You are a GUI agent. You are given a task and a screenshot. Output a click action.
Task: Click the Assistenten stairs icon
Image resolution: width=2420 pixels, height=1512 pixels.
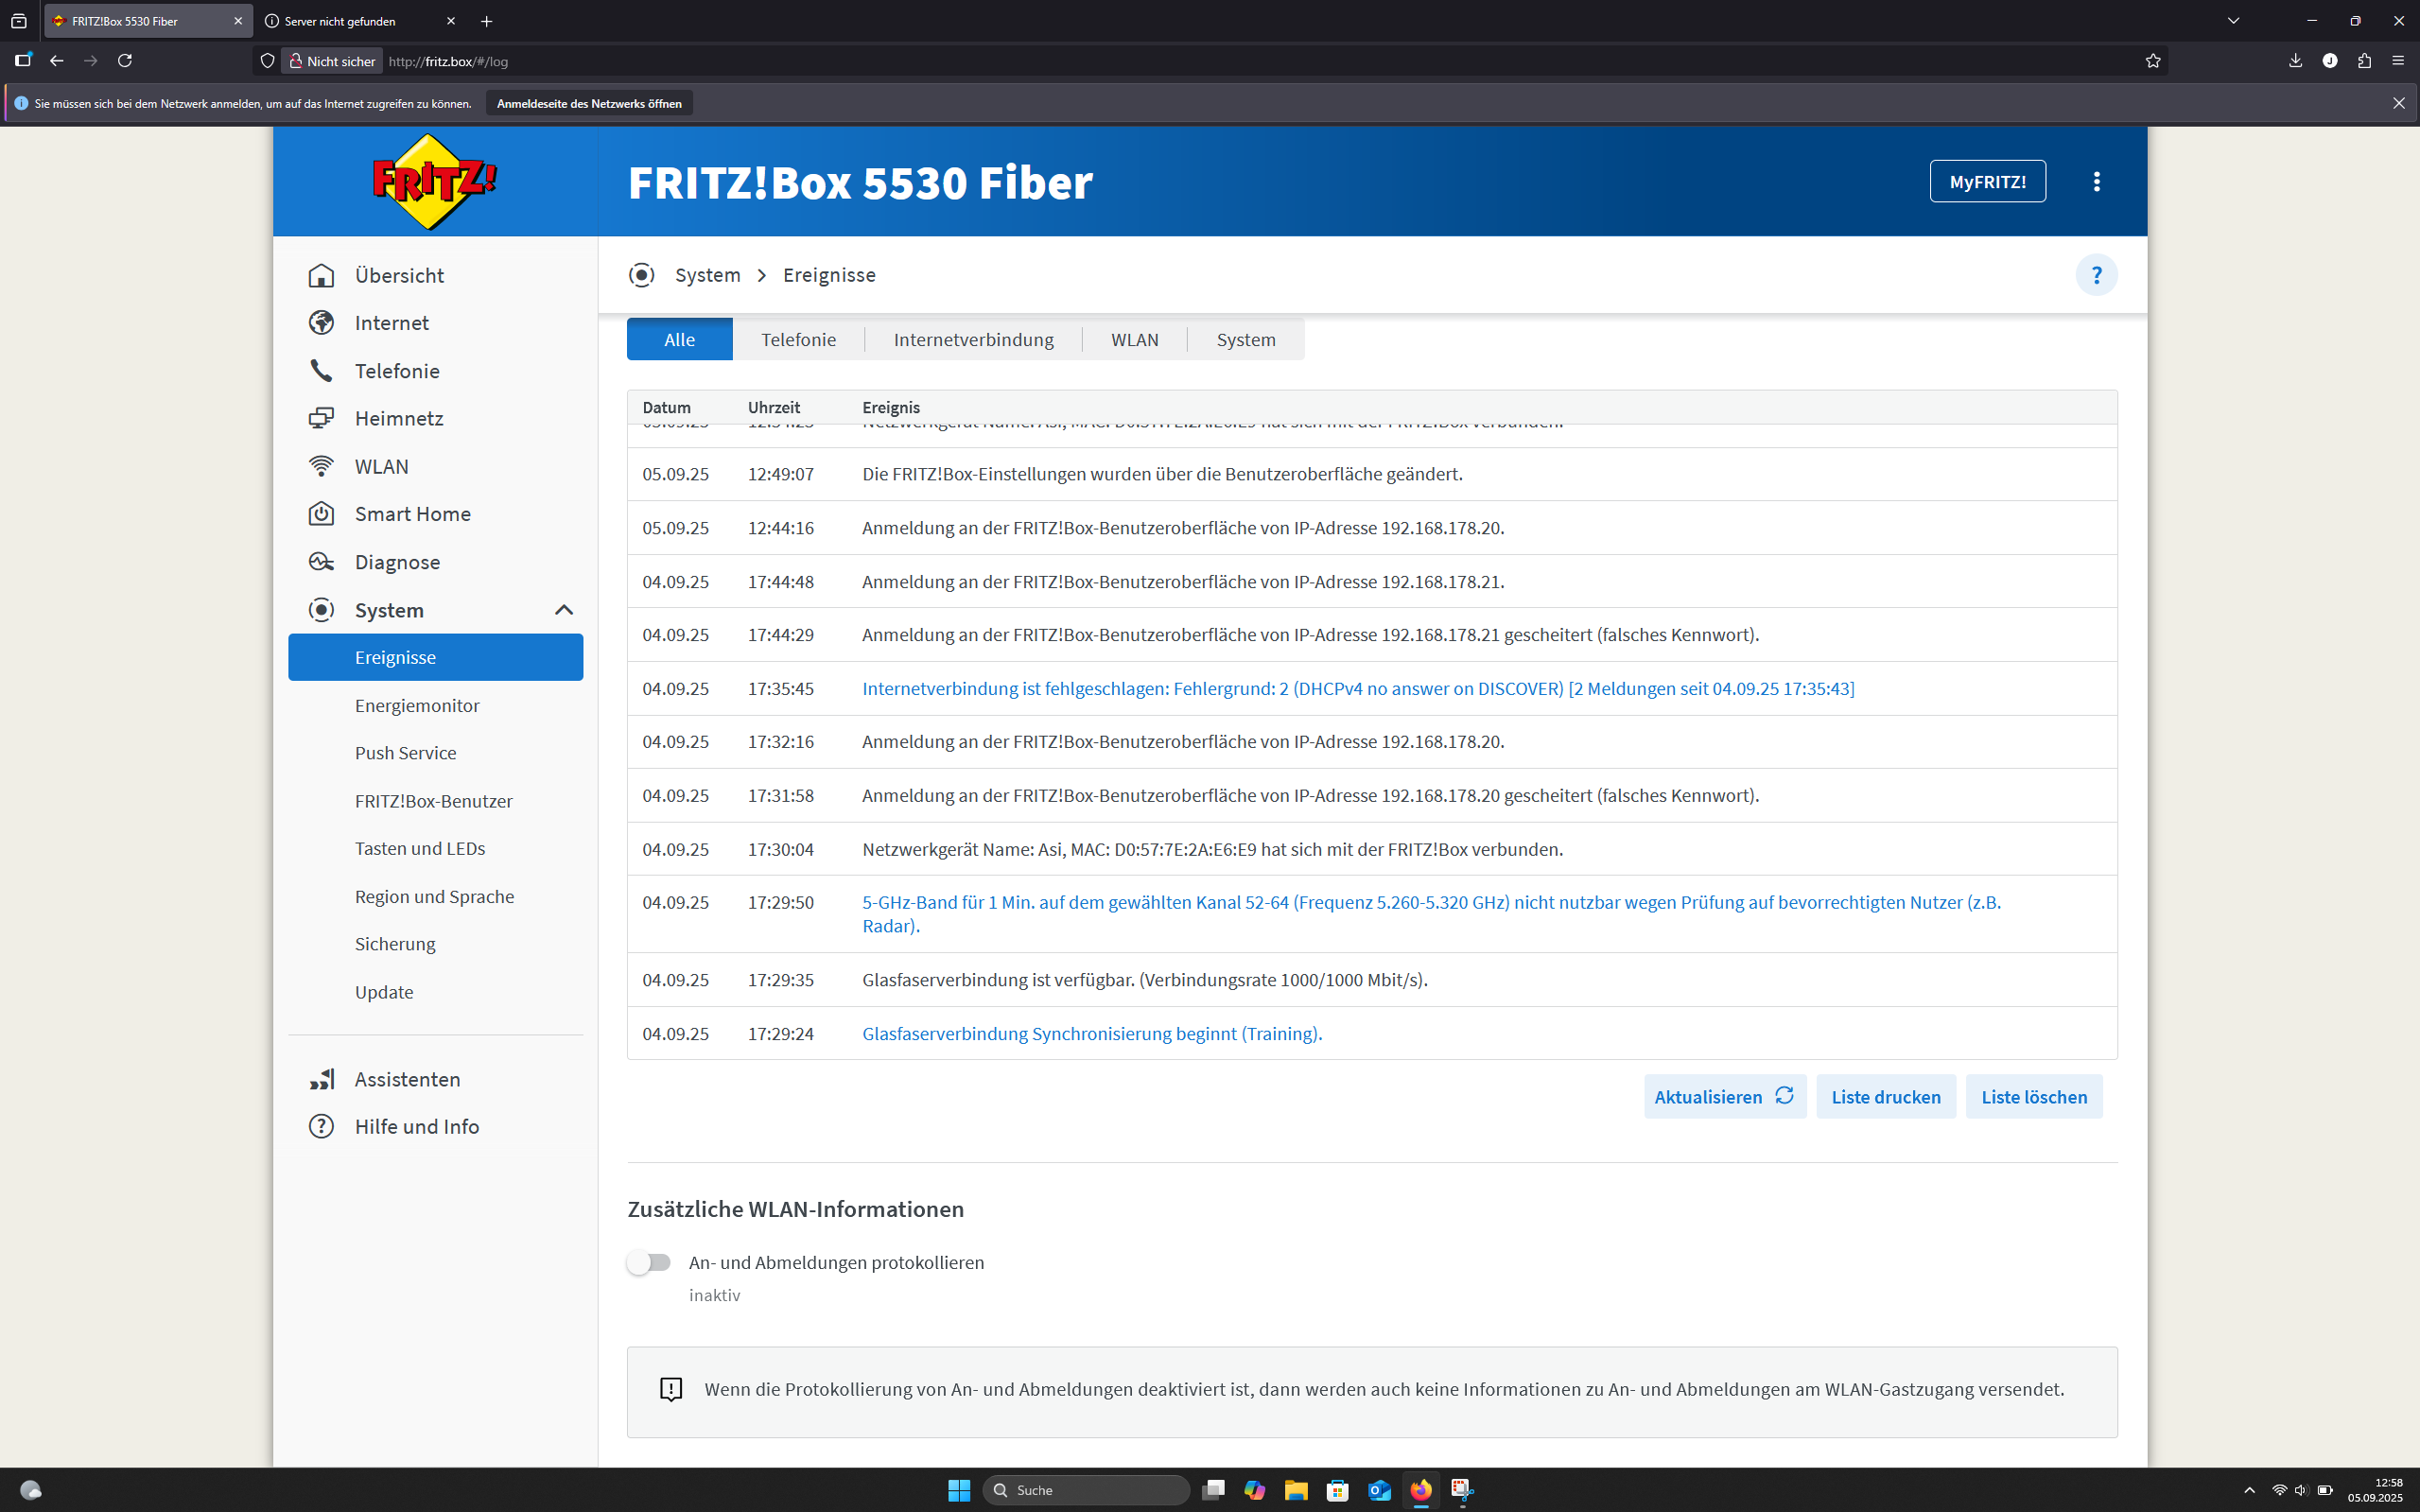321,1079
